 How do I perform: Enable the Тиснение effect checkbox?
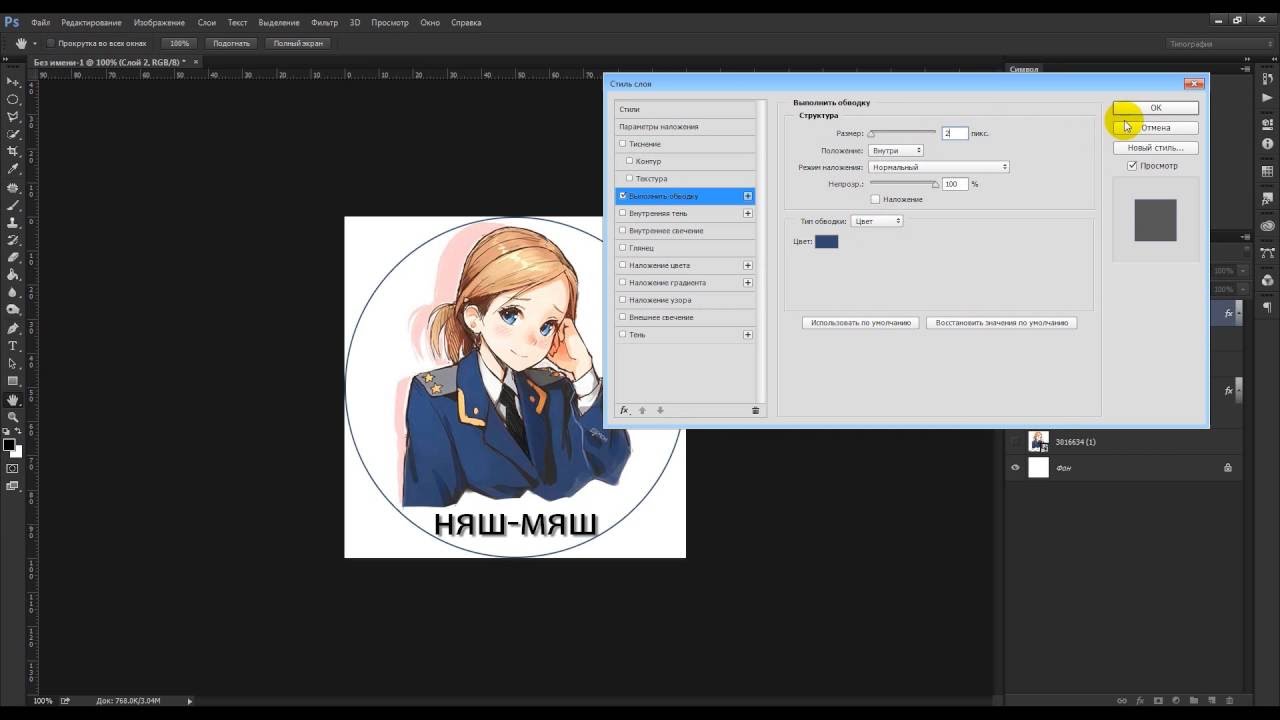[622, 144]
